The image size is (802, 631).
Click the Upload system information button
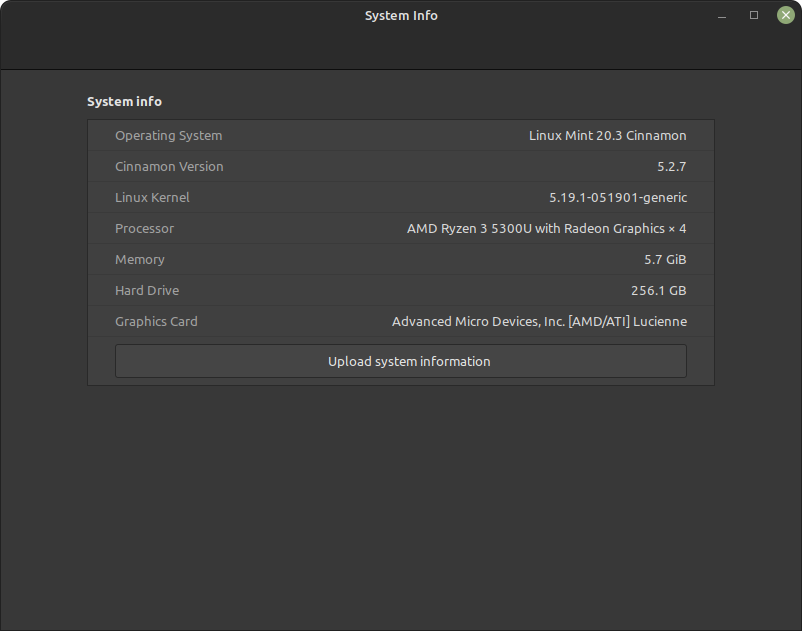400,361
